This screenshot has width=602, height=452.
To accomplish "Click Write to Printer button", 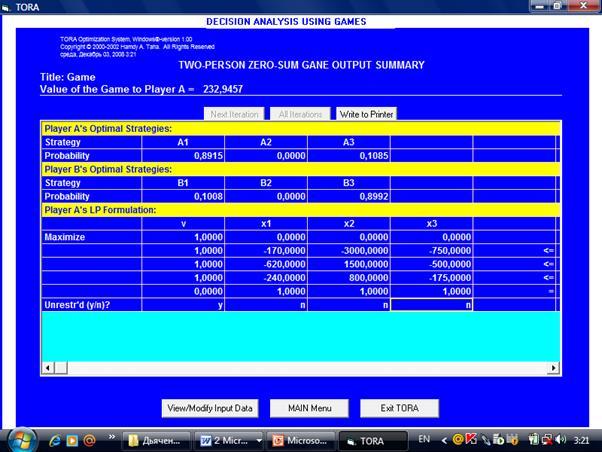I will 366,114.
